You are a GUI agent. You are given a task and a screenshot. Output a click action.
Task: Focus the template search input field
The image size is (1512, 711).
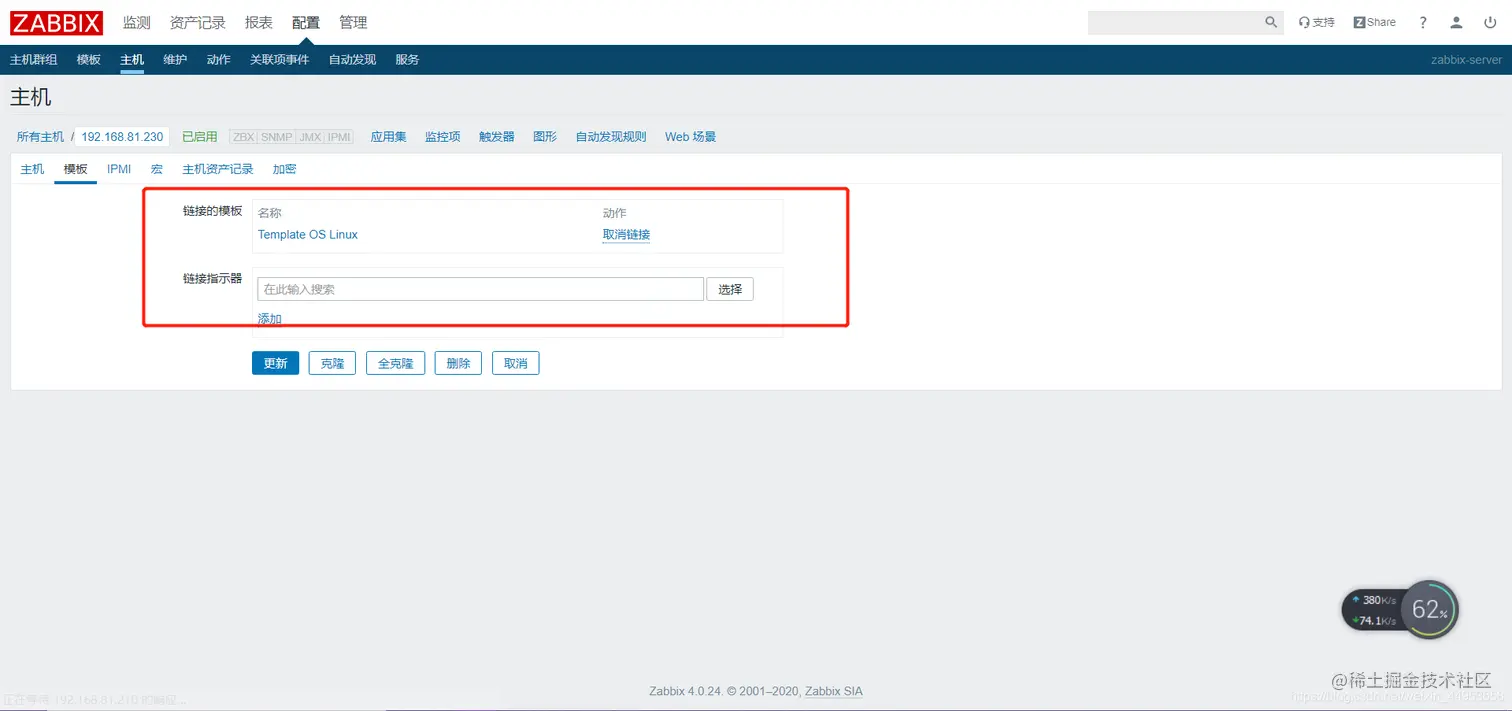point(481,289)
